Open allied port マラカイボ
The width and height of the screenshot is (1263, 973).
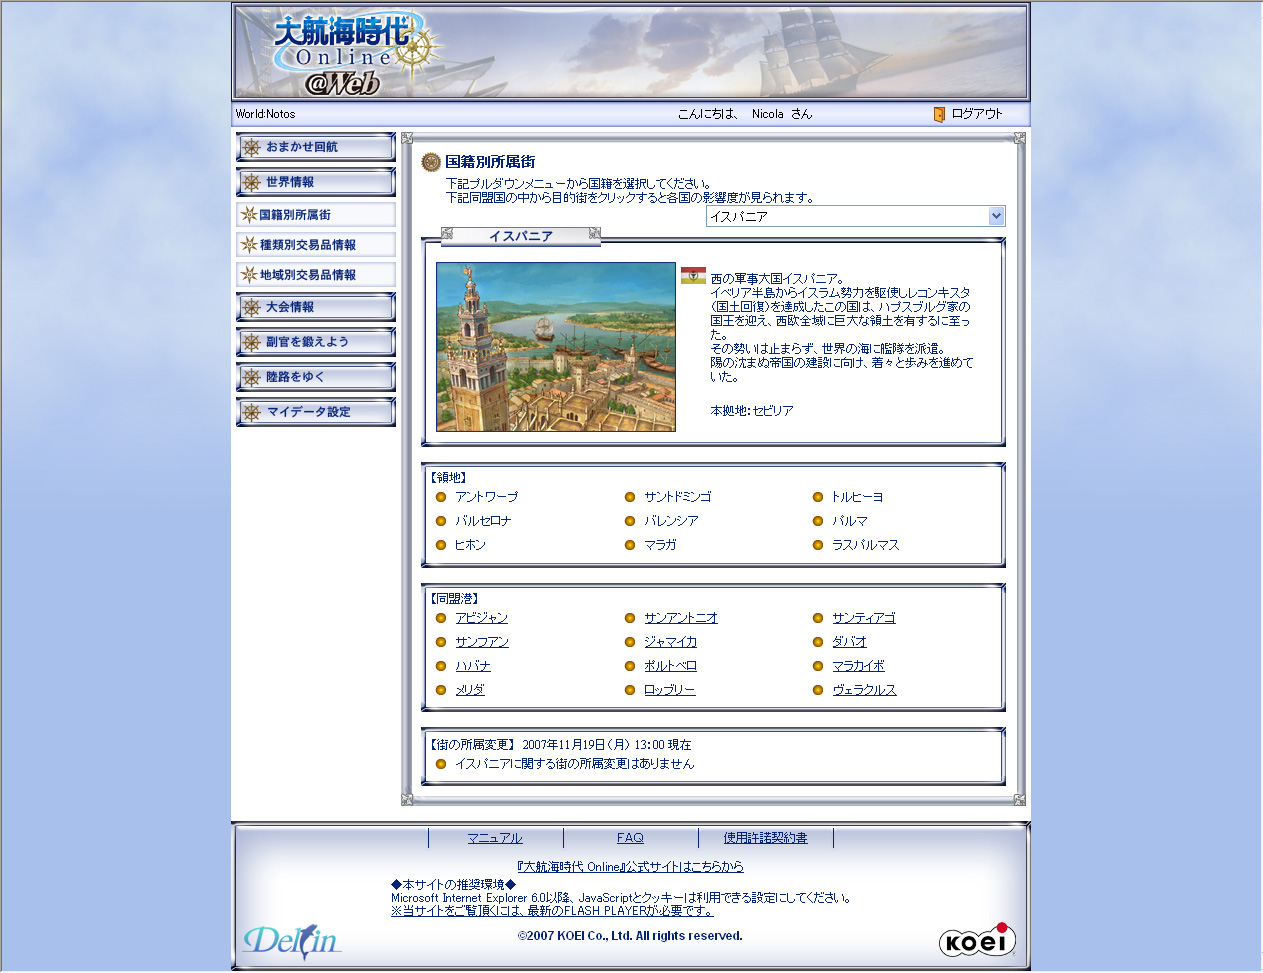click(859, 666)
